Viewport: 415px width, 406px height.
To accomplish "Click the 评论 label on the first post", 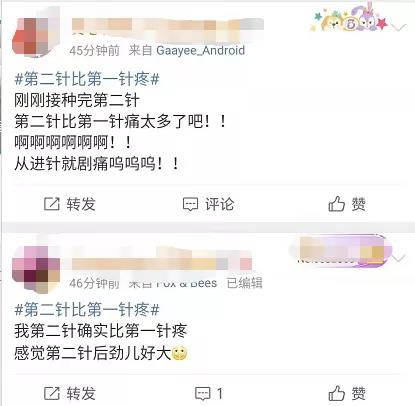I will tap(220, 204).
